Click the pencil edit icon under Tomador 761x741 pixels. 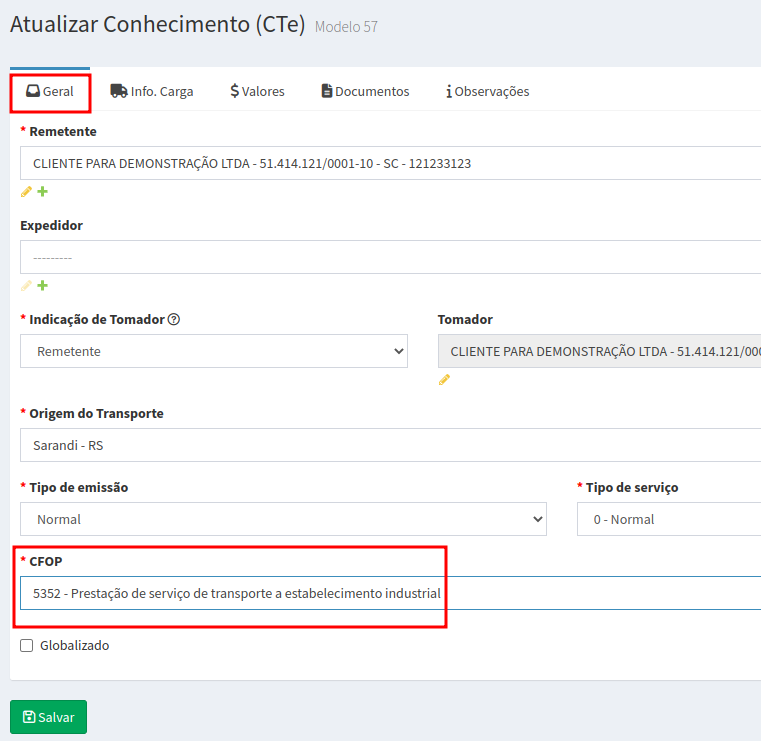tap(444, 380)
